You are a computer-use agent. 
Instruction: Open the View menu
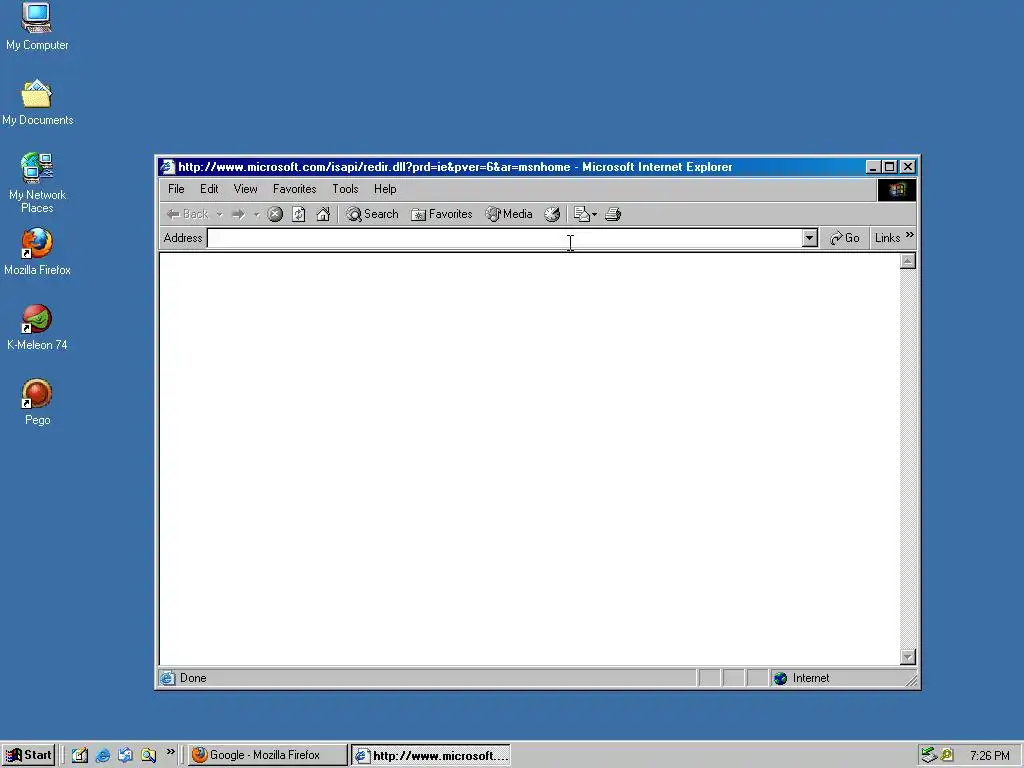point(246,189)
